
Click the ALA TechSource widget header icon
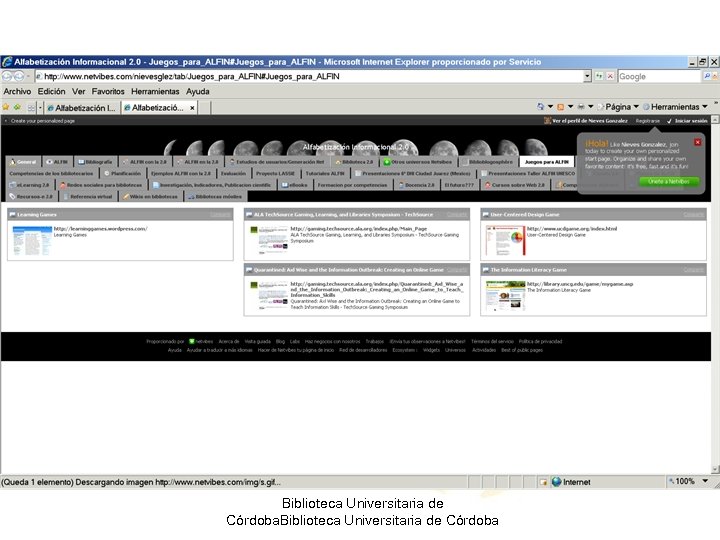point(249,214)
